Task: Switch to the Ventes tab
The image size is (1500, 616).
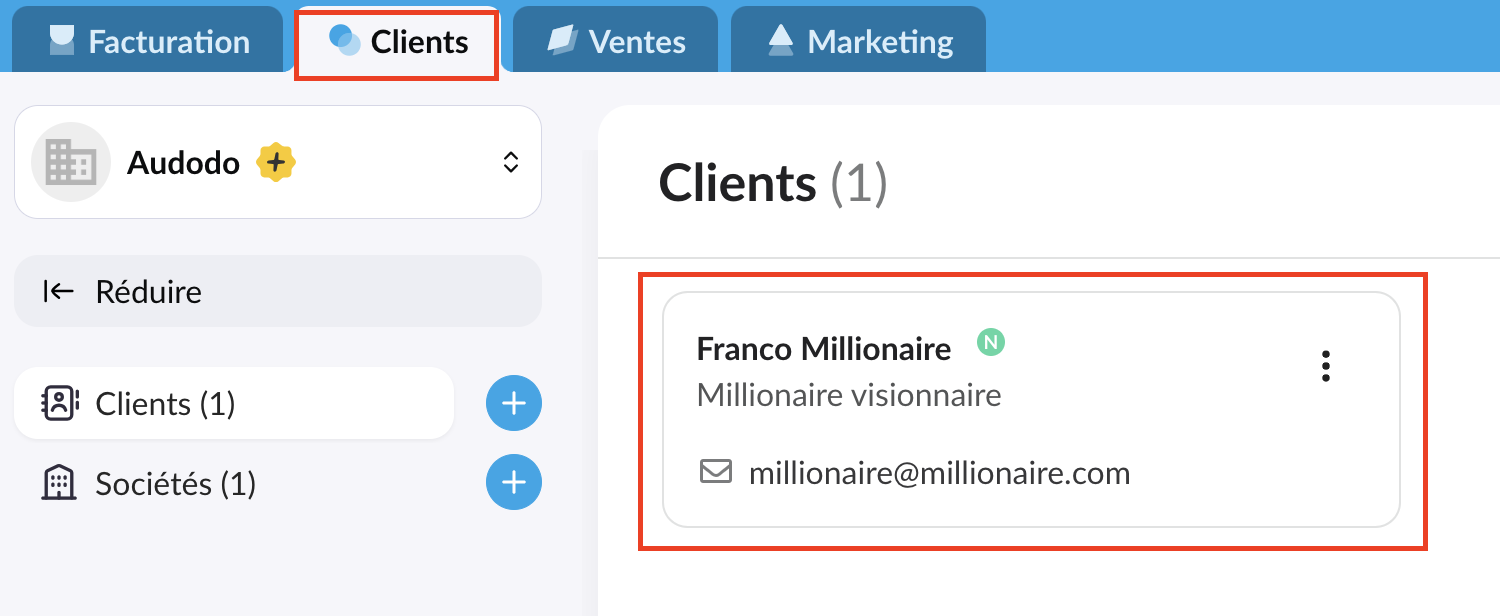Action: (x=617, y=41)
